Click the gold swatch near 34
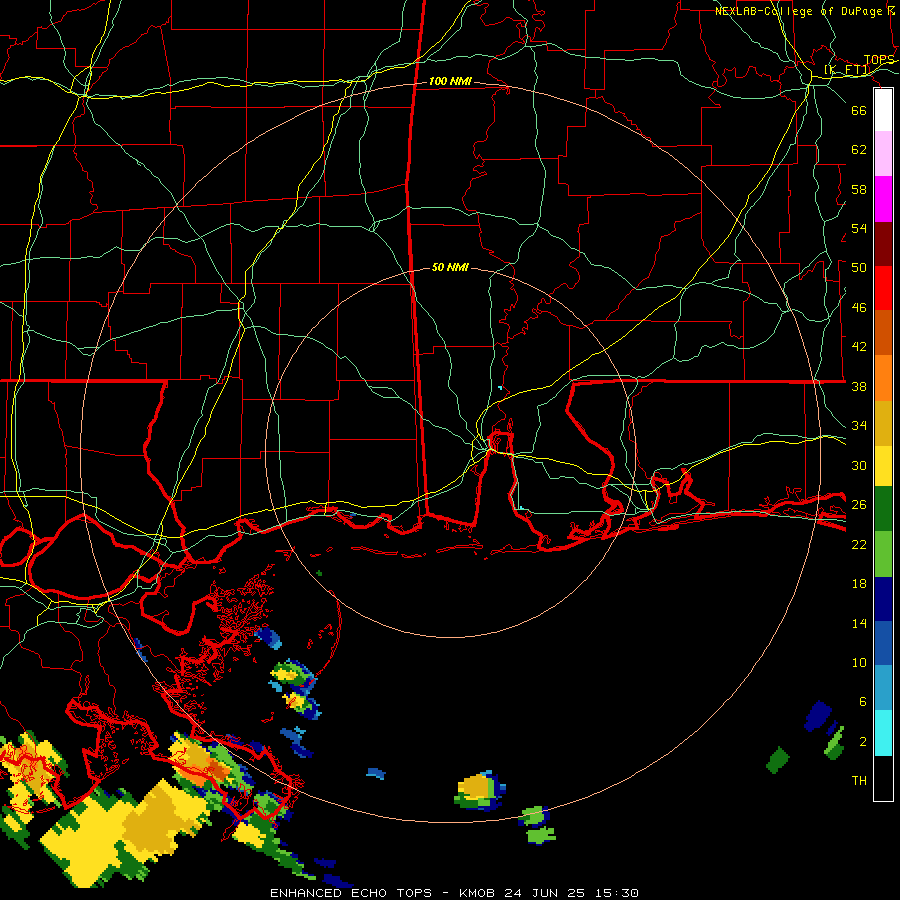 [883, 423]
